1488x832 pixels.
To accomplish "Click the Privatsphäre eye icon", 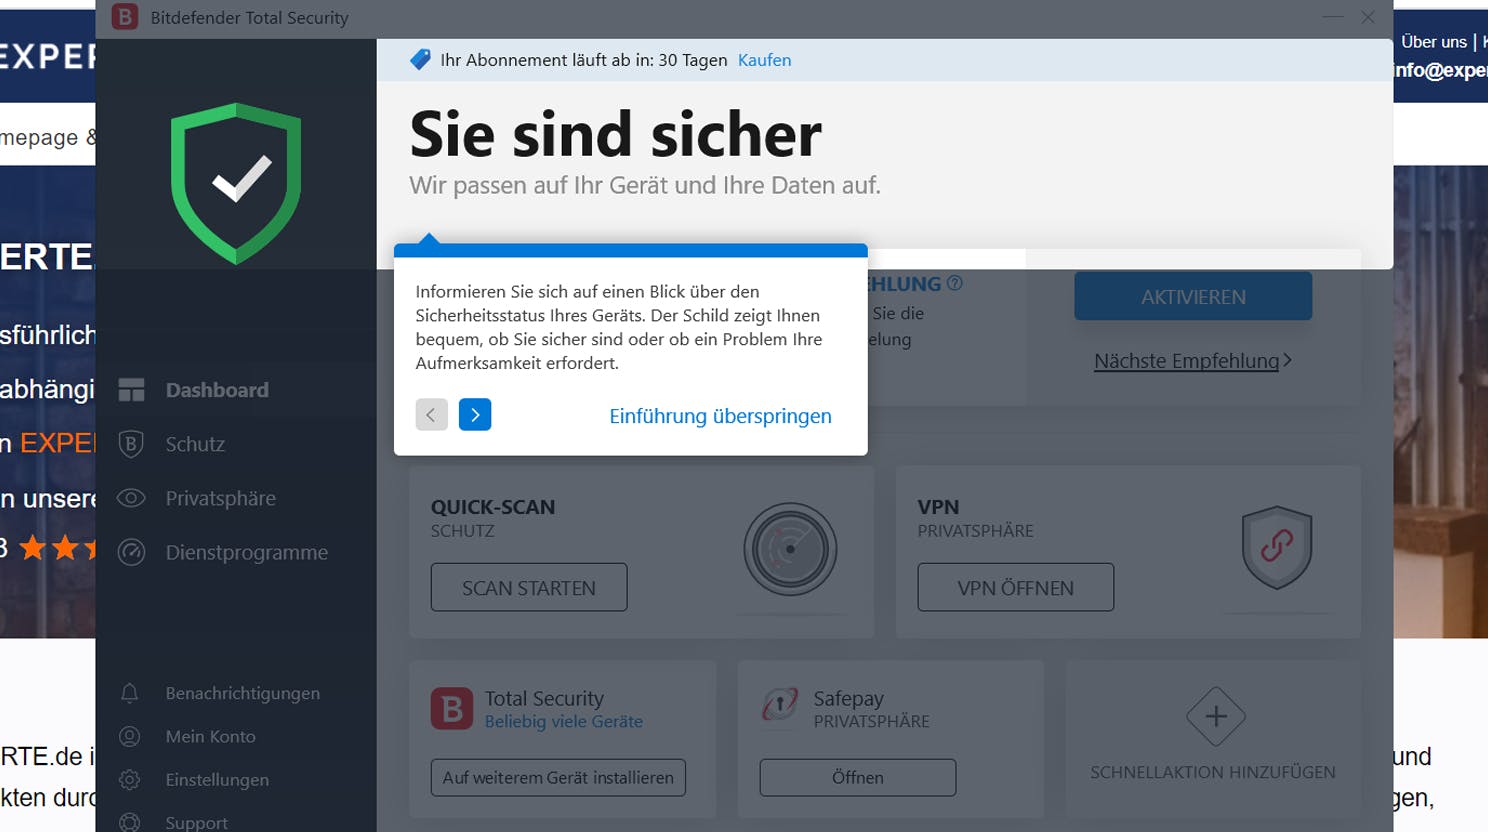I will [131, 498].
